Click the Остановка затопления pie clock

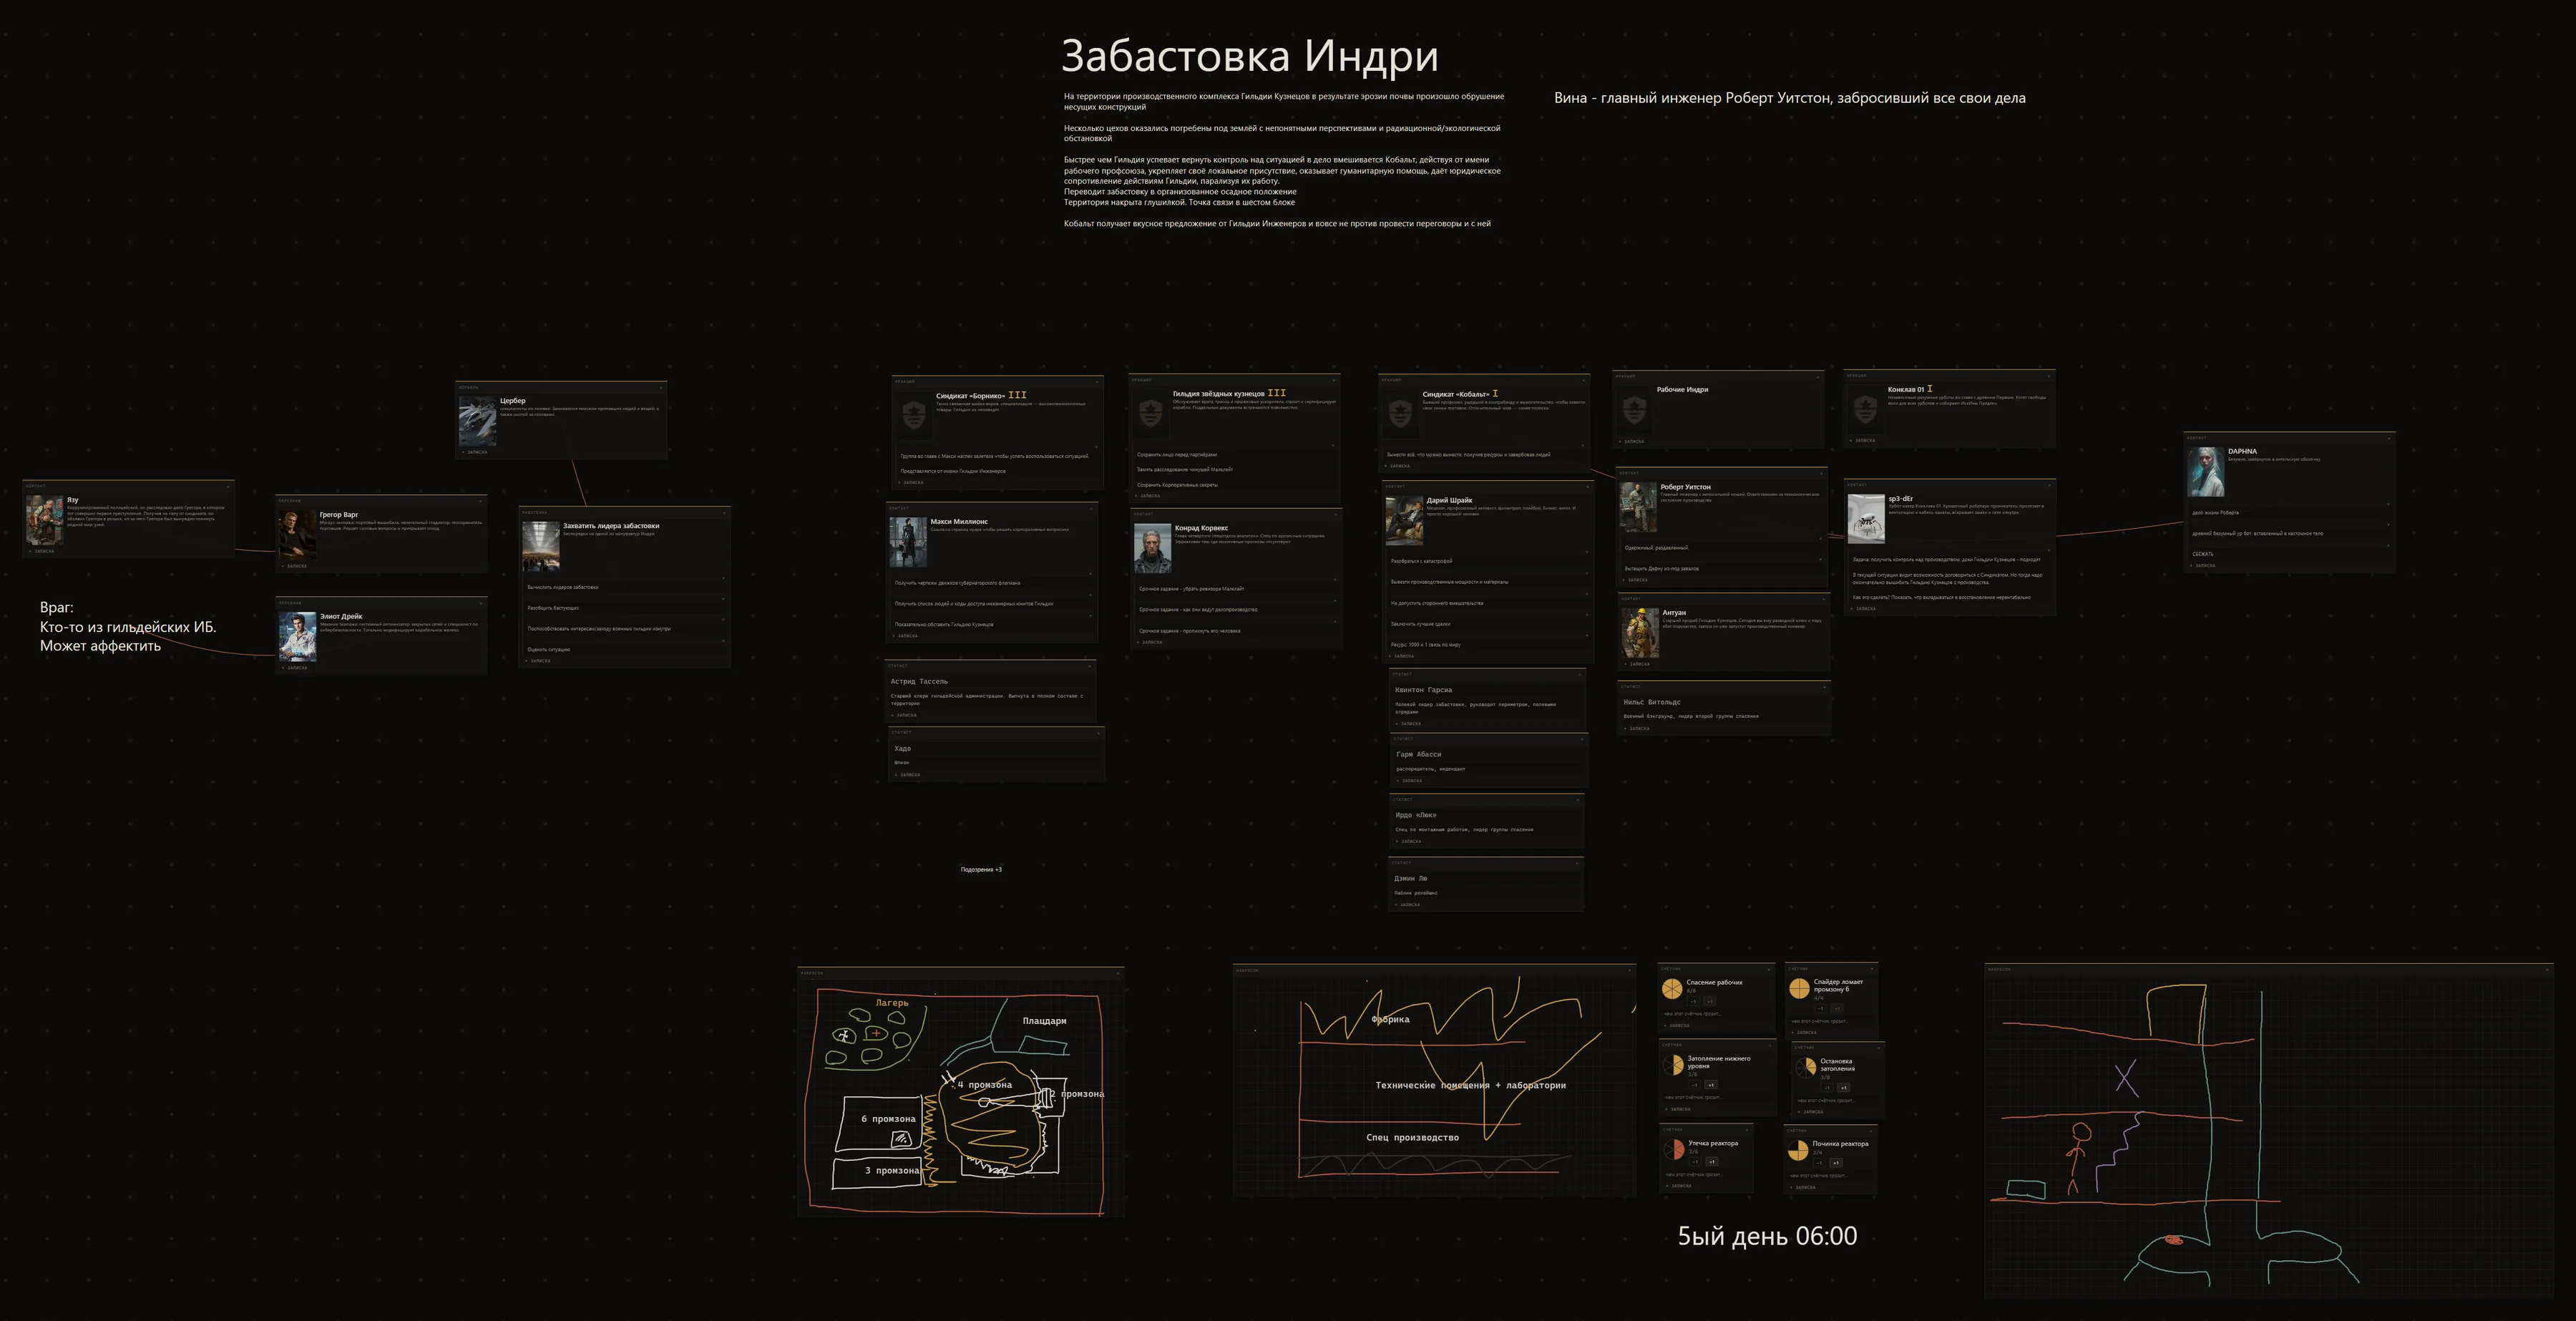(x=1806, y=1068)
